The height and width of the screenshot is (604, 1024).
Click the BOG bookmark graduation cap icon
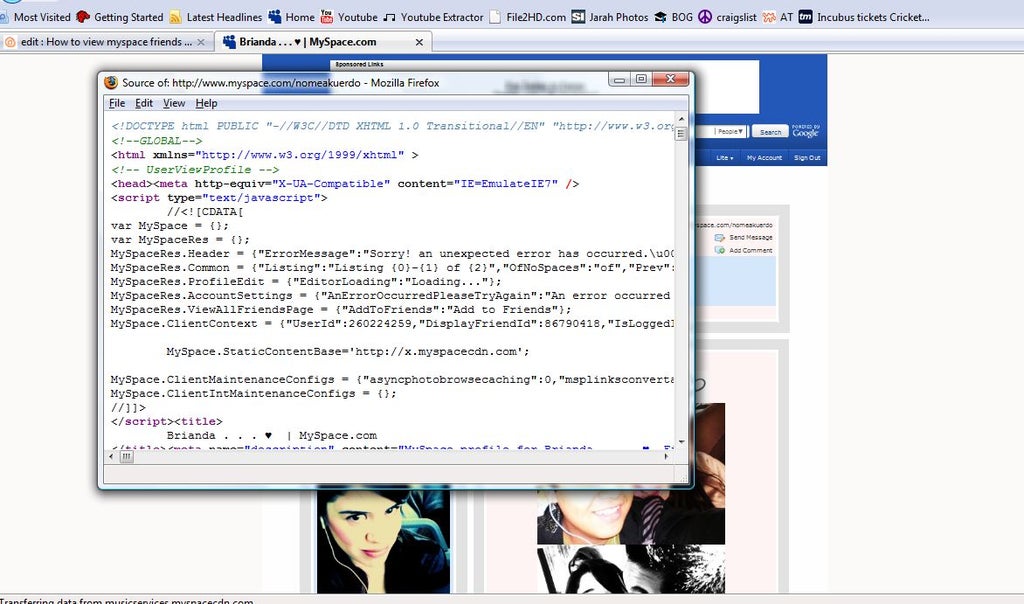660,17
